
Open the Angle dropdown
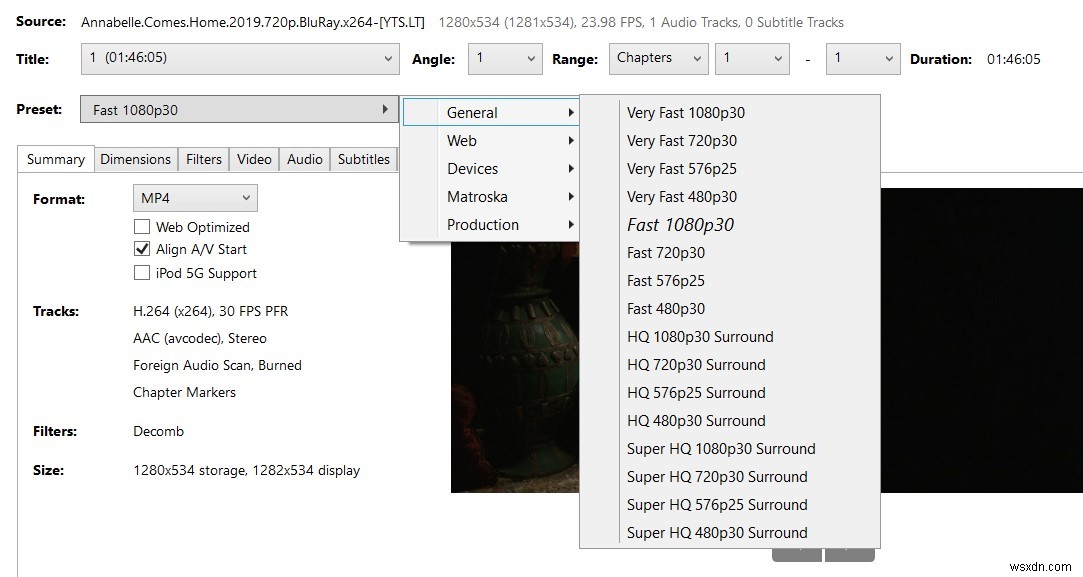(505, 59)
